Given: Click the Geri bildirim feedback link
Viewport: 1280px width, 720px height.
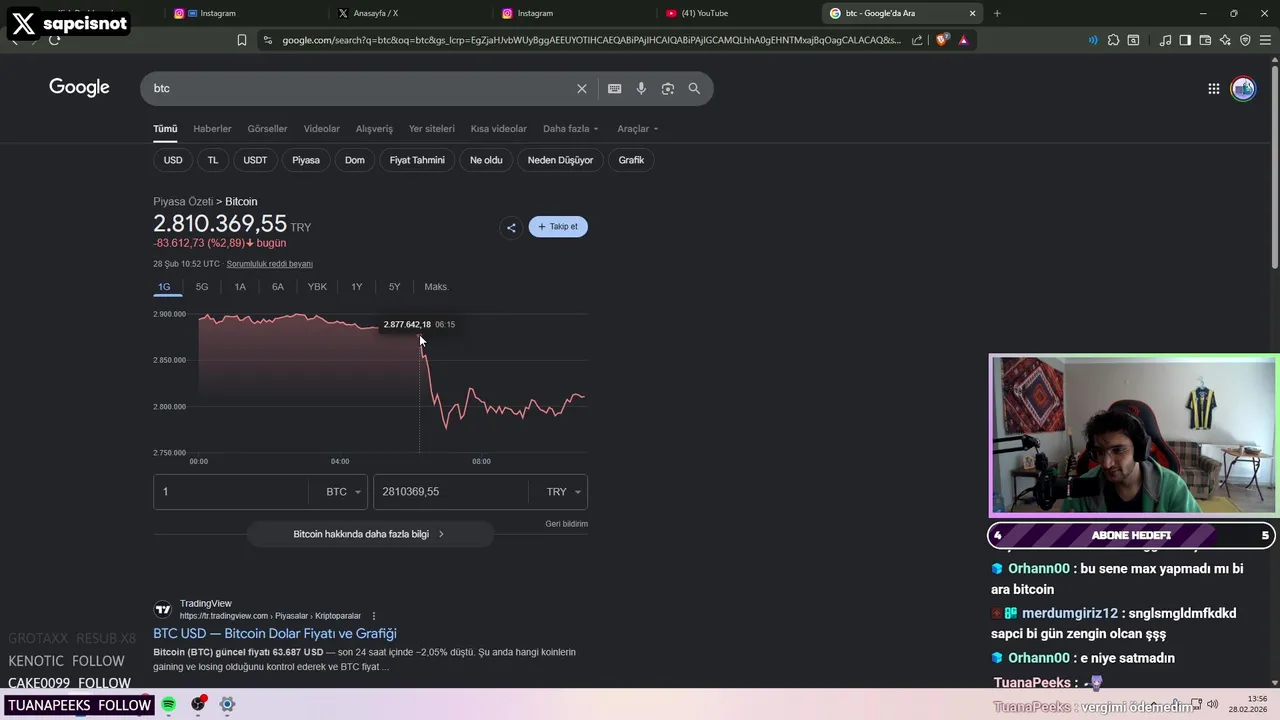Looking at the screenshot, I should [566, 524].
